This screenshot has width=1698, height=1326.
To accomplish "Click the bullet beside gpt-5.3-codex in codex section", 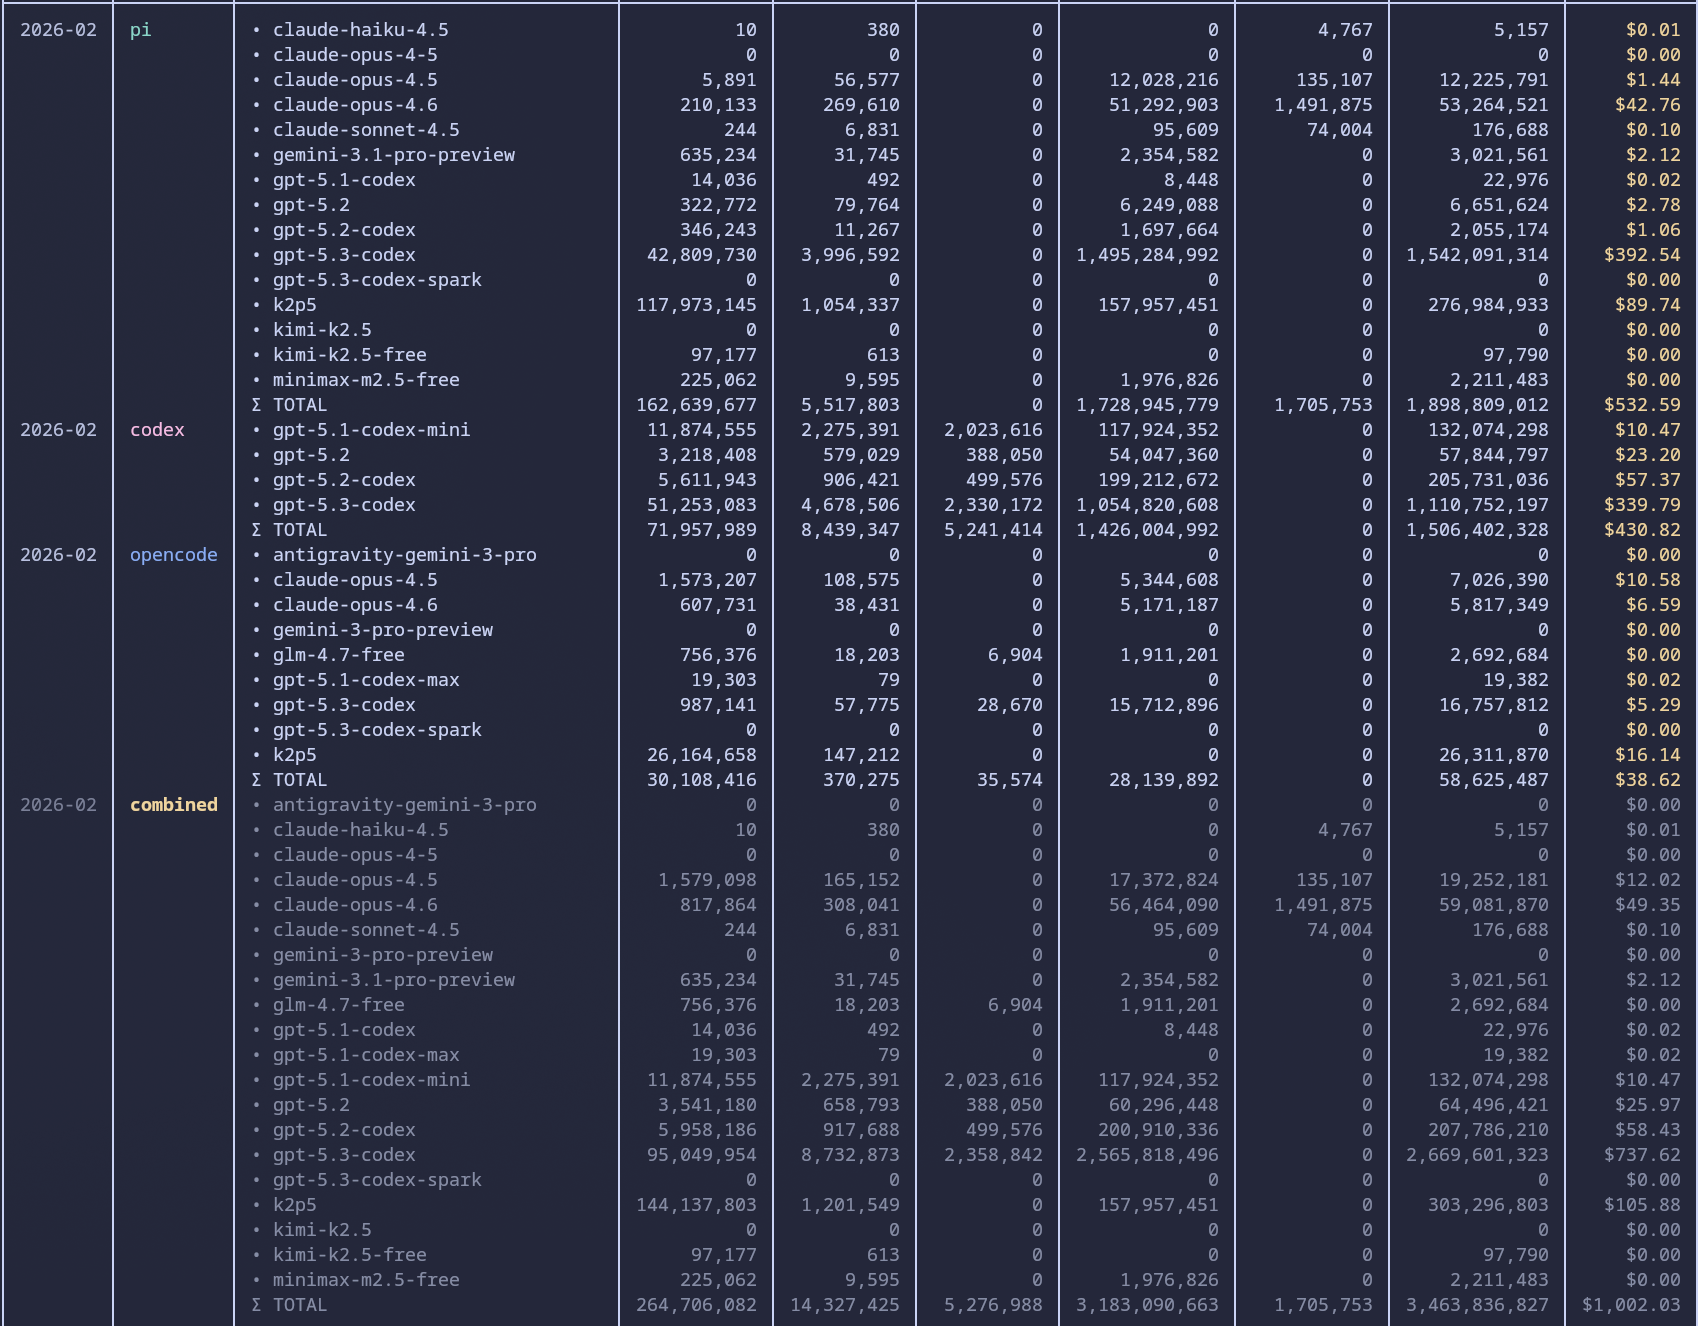I will point(258,505).
